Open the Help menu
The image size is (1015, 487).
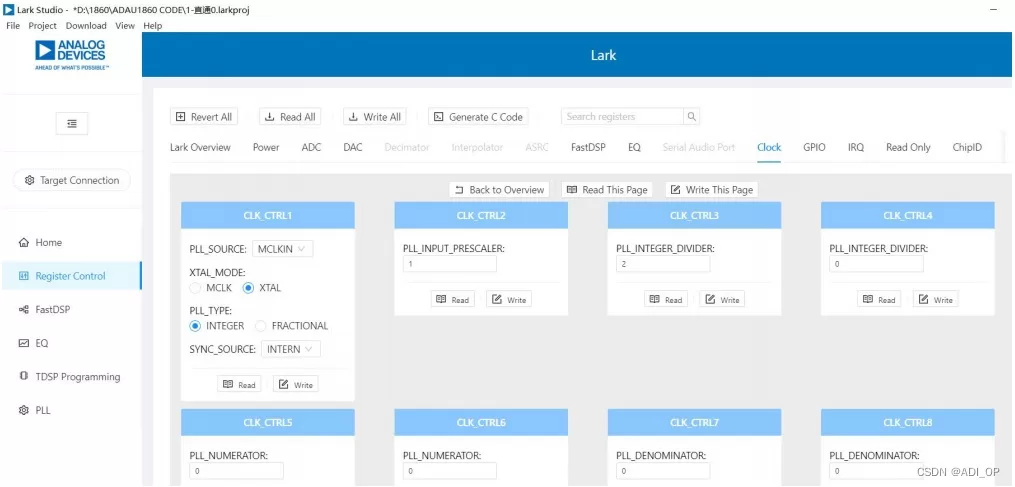point(153,26)
